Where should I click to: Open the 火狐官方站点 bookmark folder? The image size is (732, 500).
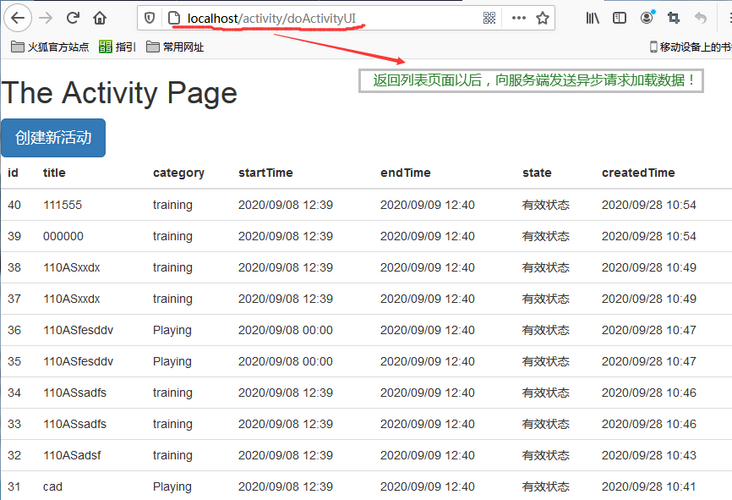(x=50, y=47)
